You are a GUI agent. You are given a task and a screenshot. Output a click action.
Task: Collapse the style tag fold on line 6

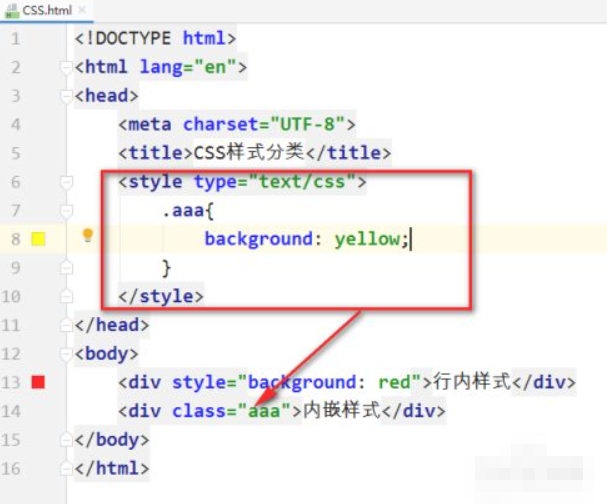coord(66,182)
